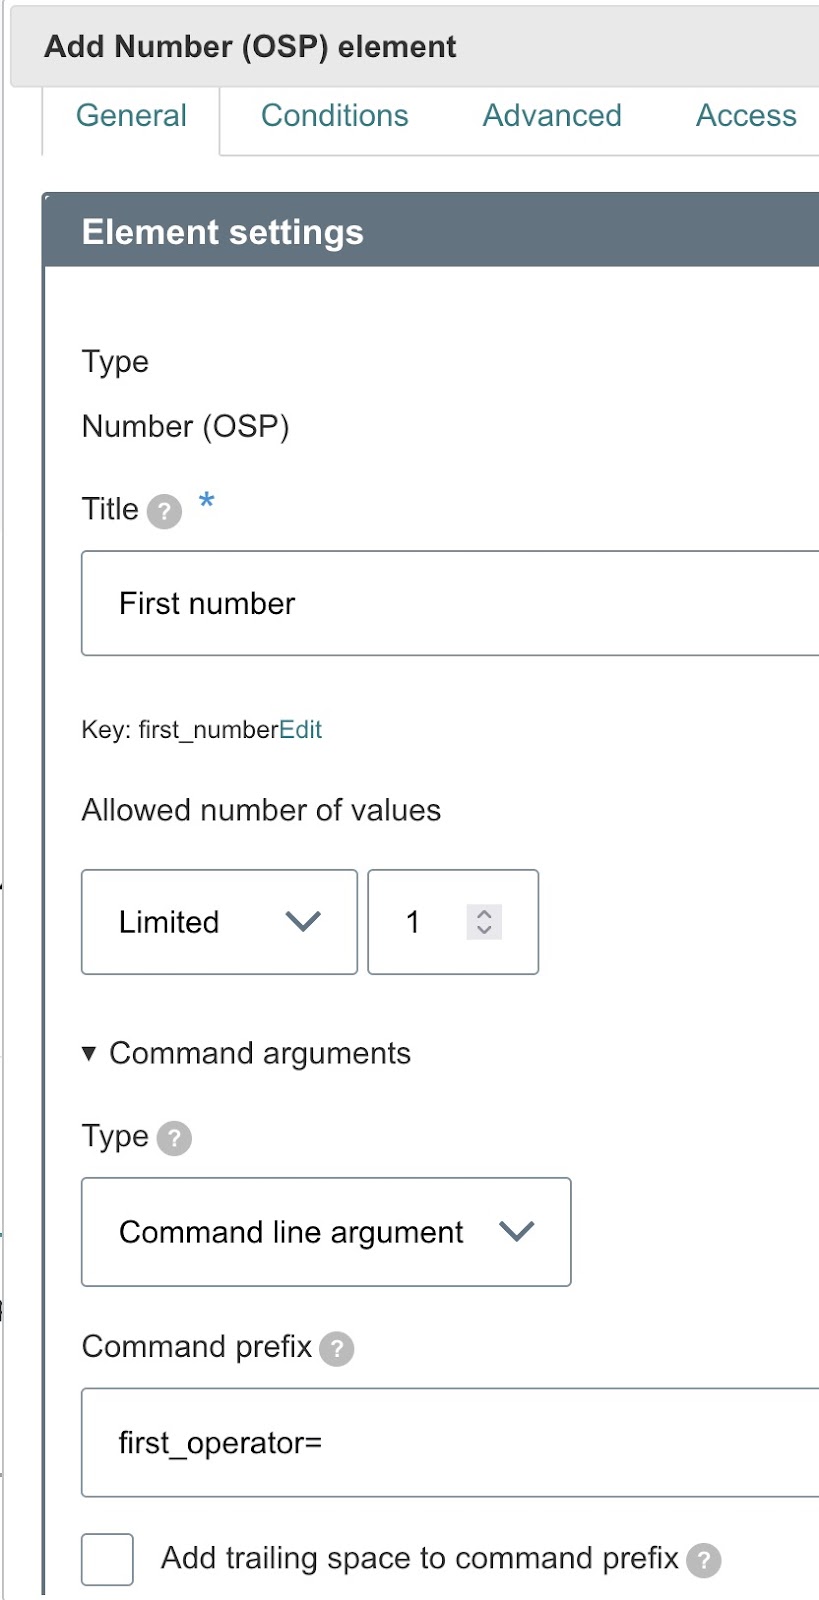Viewport: 819px width, 1600px height.
Task: Decrease allowed values with the down arrow
Action: 484,930
